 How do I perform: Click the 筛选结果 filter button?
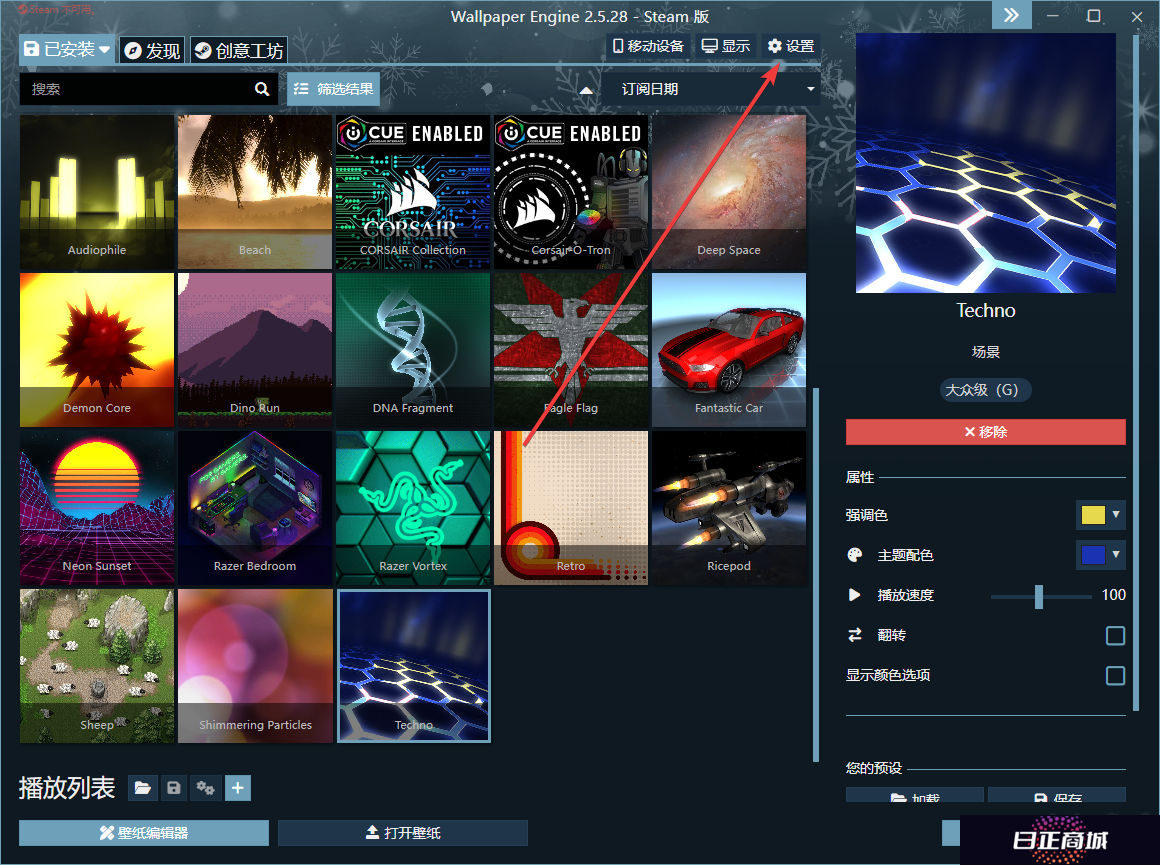tap(333, 89)
